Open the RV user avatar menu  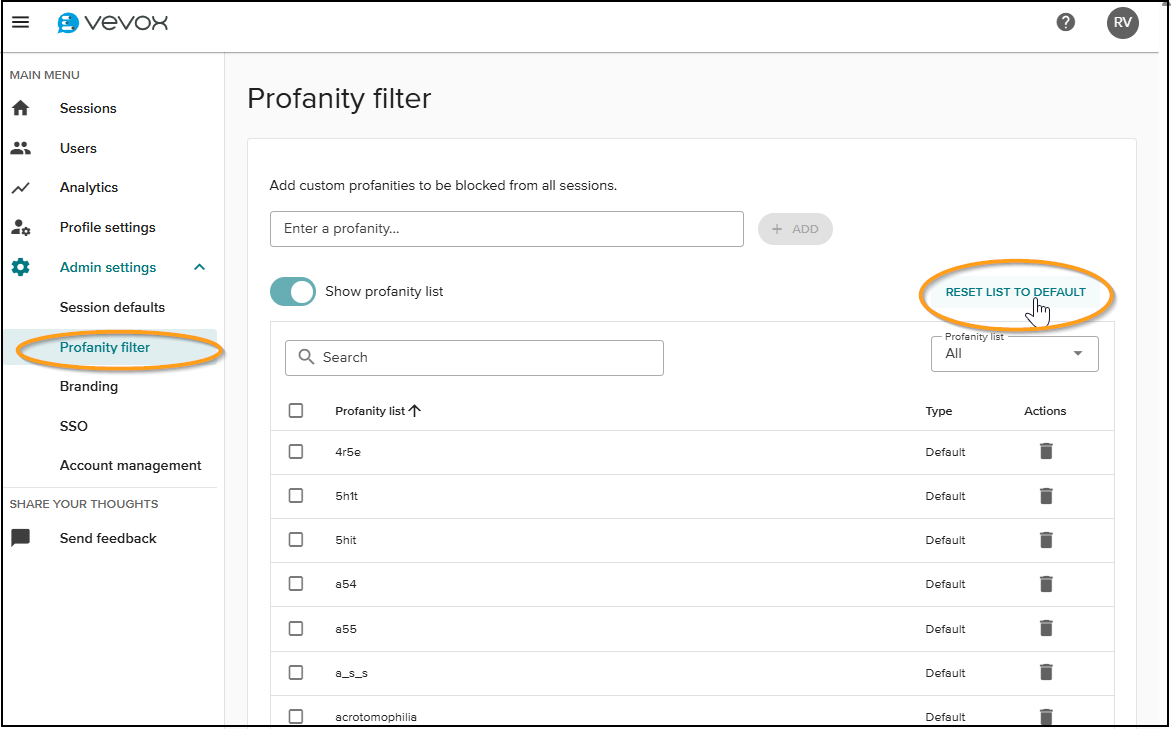(x=1122, y=22)
